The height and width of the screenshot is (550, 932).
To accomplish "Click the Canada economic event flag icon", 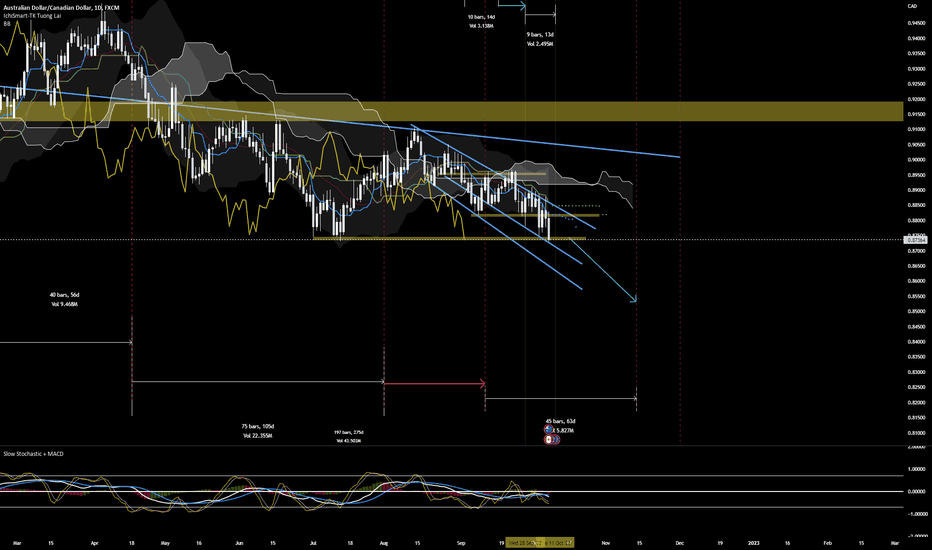I will 548,440.
